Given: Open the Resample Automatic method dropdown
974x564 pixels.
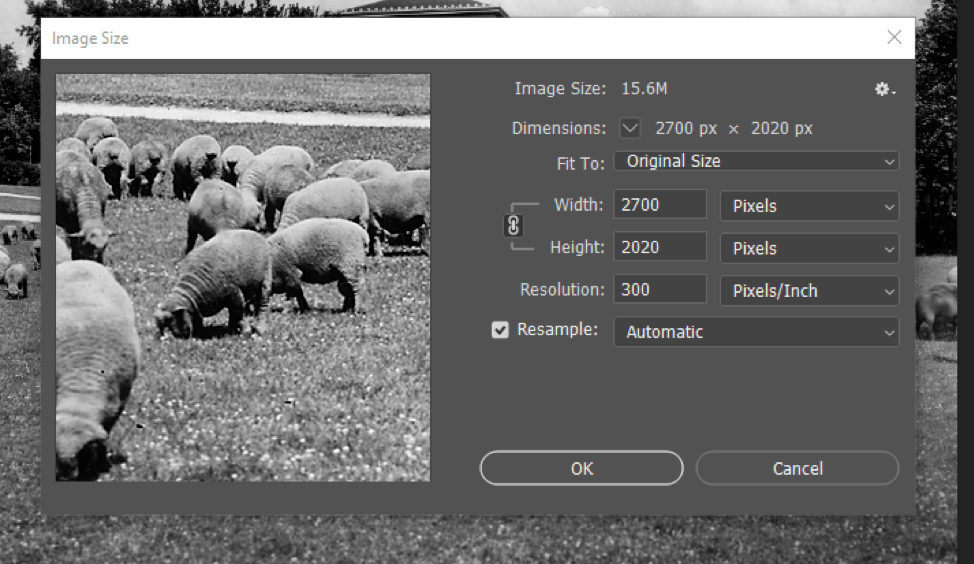Looking at the screenshot, I should 756,332.
